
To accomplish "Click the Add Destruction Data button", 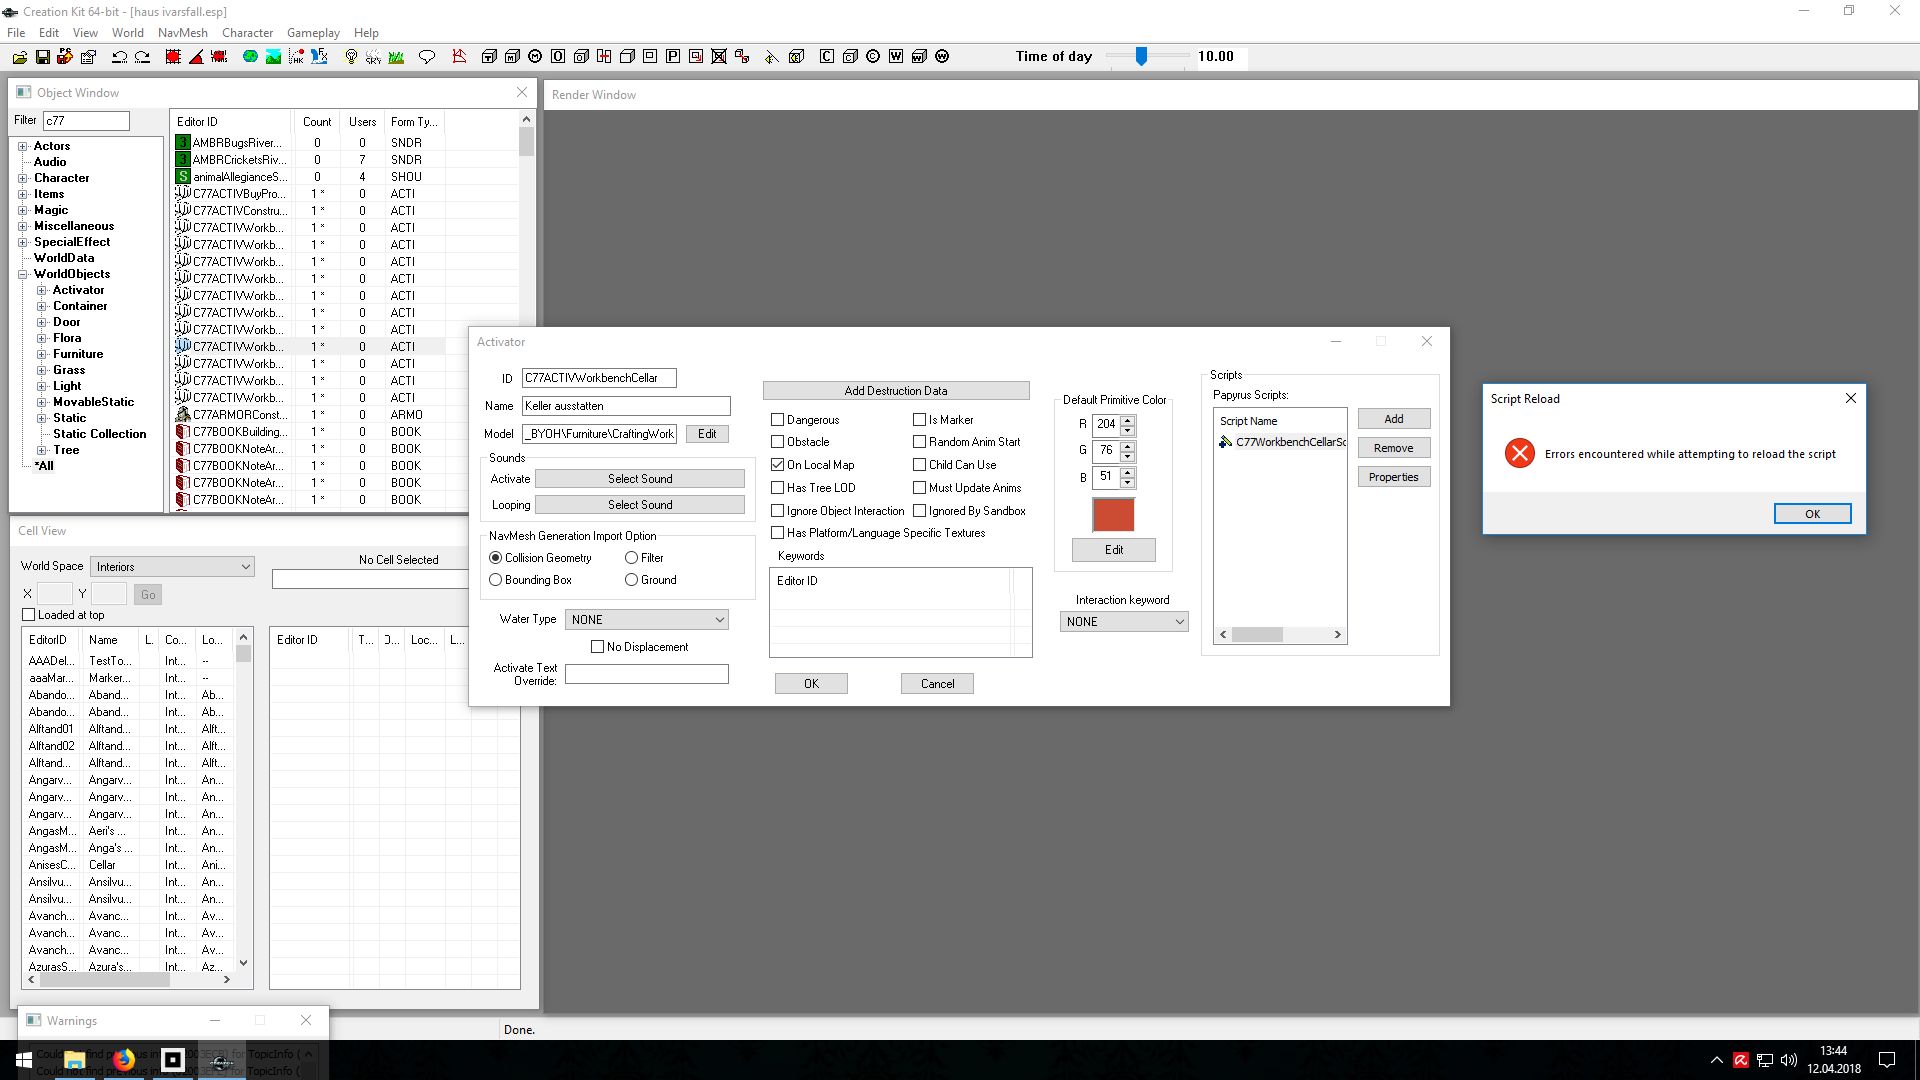I will click(x=895, y=391).
